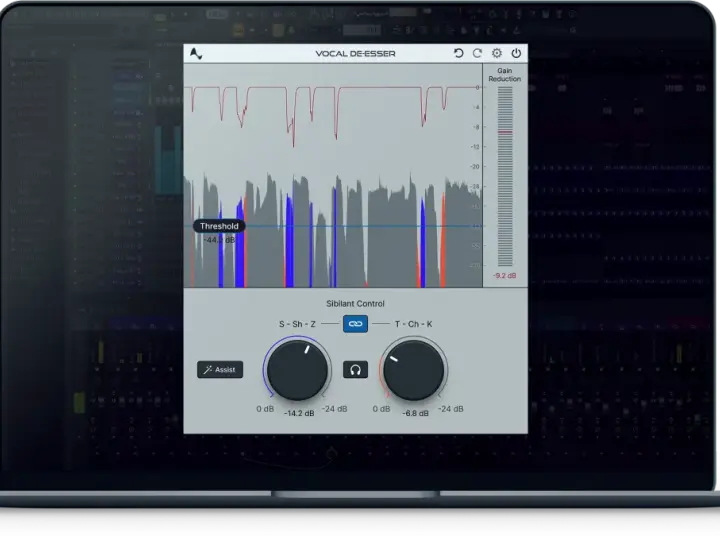
Task: Select the Threshold line handle
Action: [x=219, y=226]
